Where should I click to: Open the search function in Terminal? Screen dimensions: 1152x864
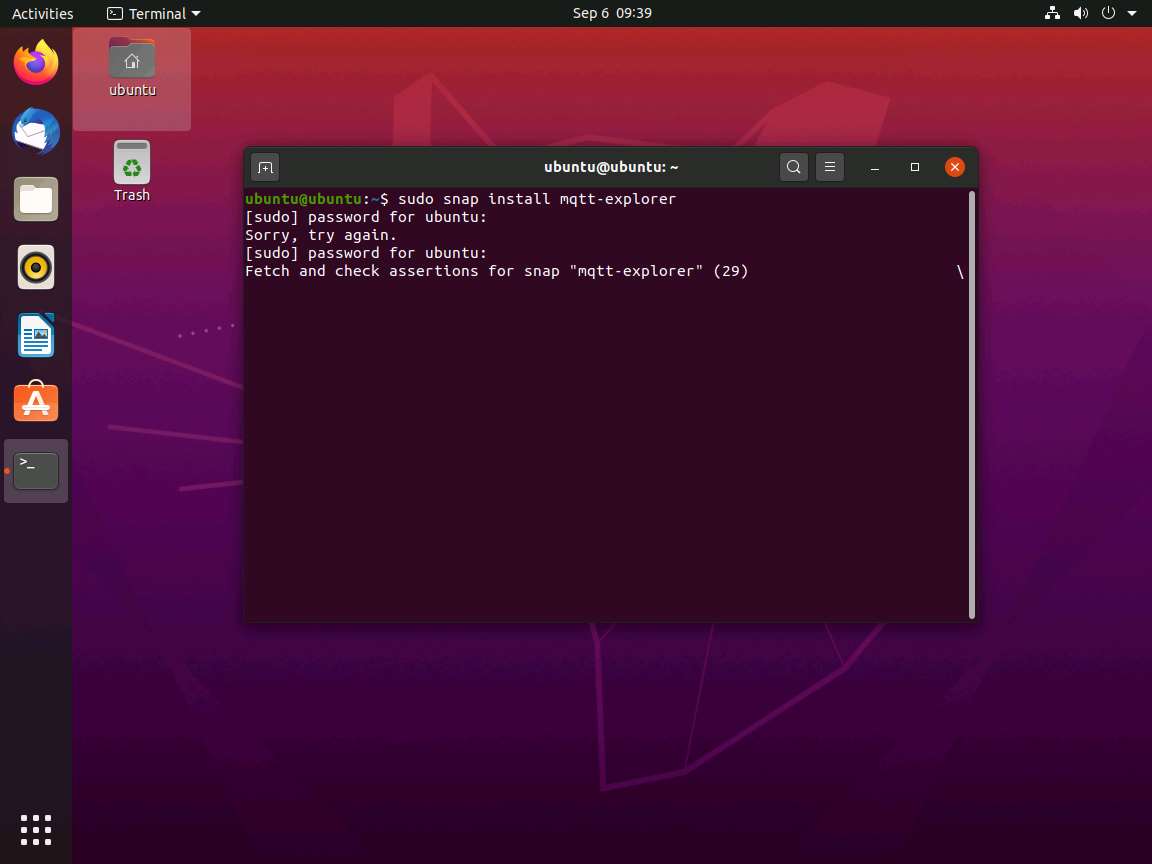pos(793,166)
